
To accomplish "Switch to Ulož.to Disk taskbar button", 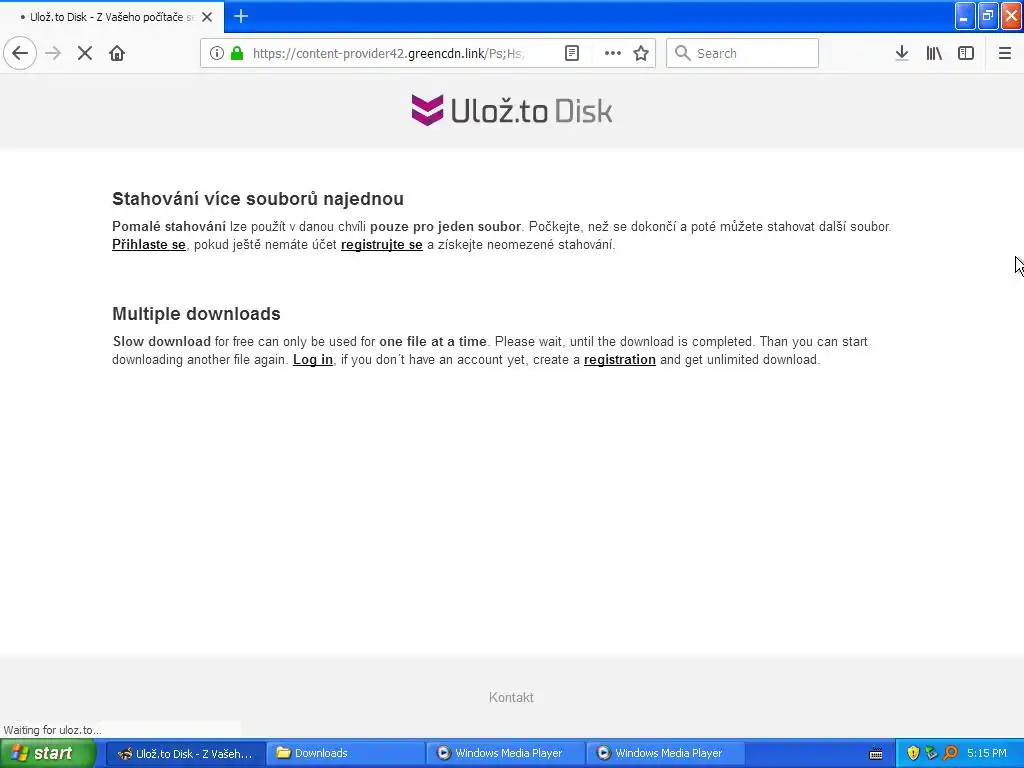I will (x=184, y=753).
